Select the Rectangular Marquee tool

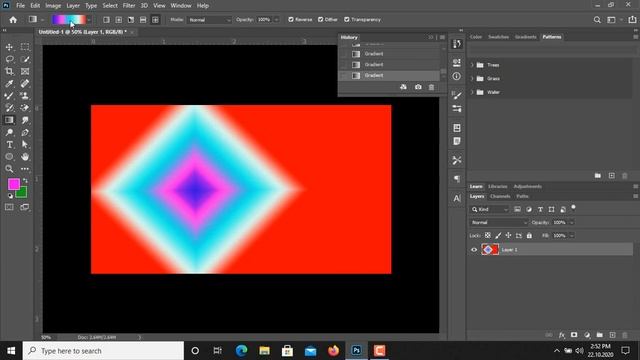pos(25,47)
